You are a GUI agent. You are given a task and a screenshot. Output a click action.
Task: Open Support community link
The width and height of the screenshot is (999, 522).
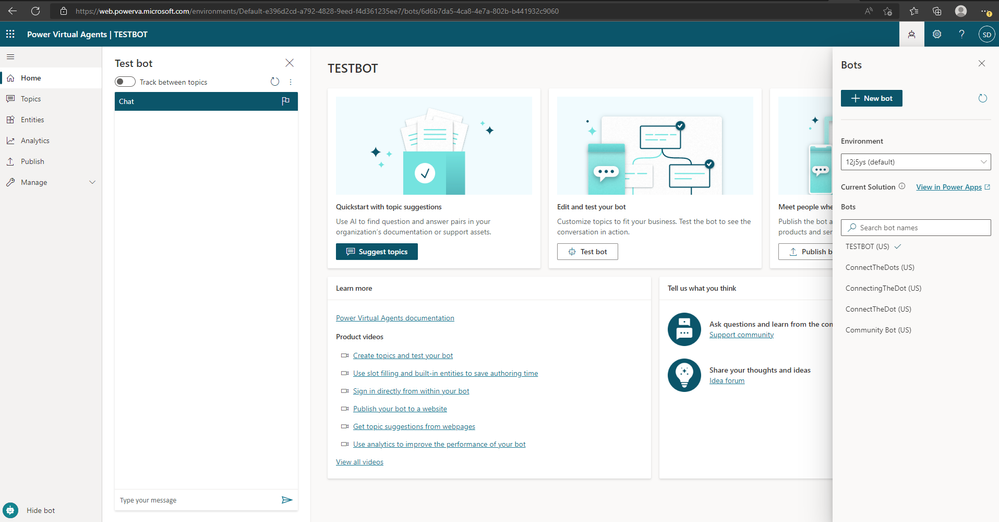click(742, 335)
